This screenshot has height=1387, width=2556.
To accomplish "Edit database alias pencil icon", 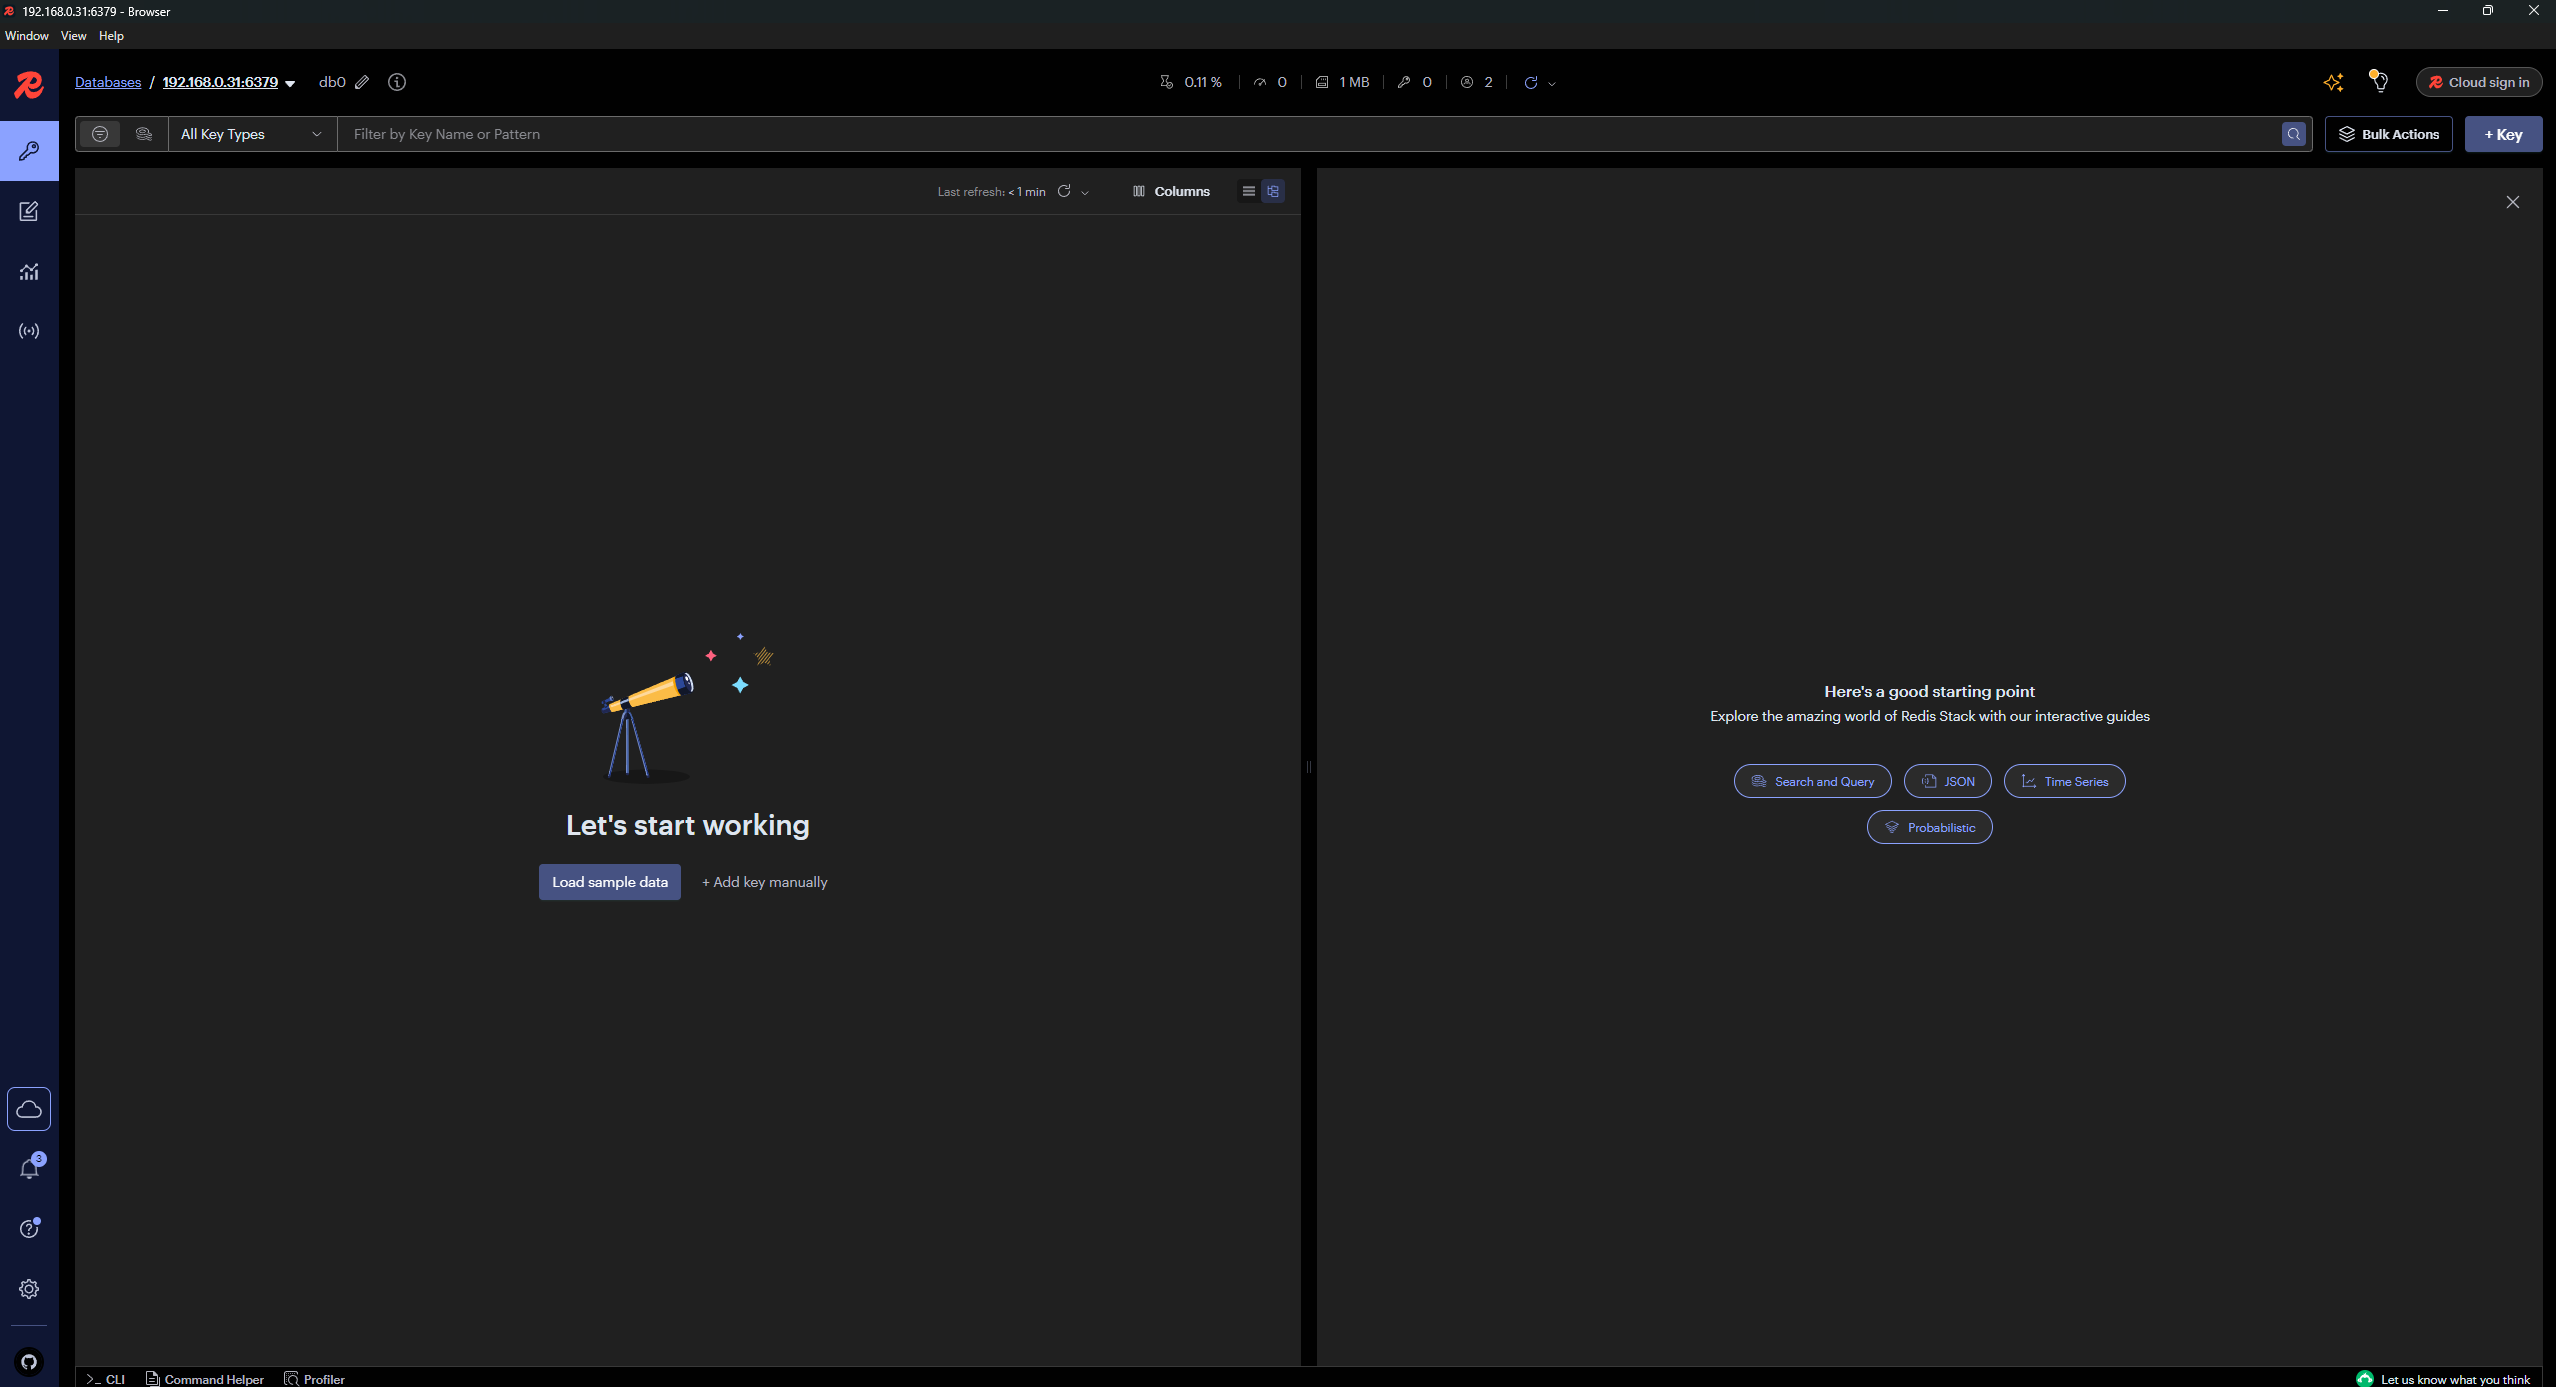I will [362, 82].
